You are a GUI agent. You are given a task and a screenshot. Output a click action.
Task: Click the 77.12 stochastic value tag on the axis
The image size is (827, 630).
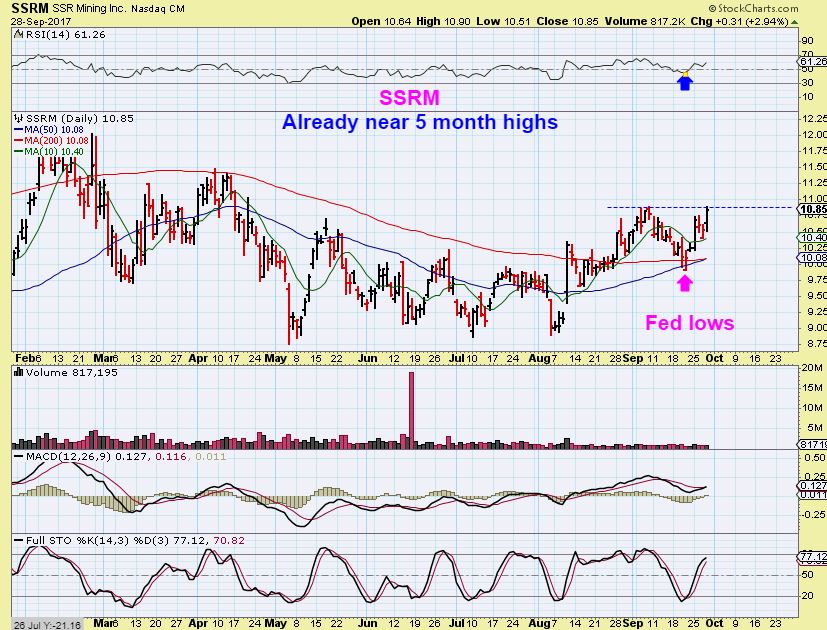813,556
